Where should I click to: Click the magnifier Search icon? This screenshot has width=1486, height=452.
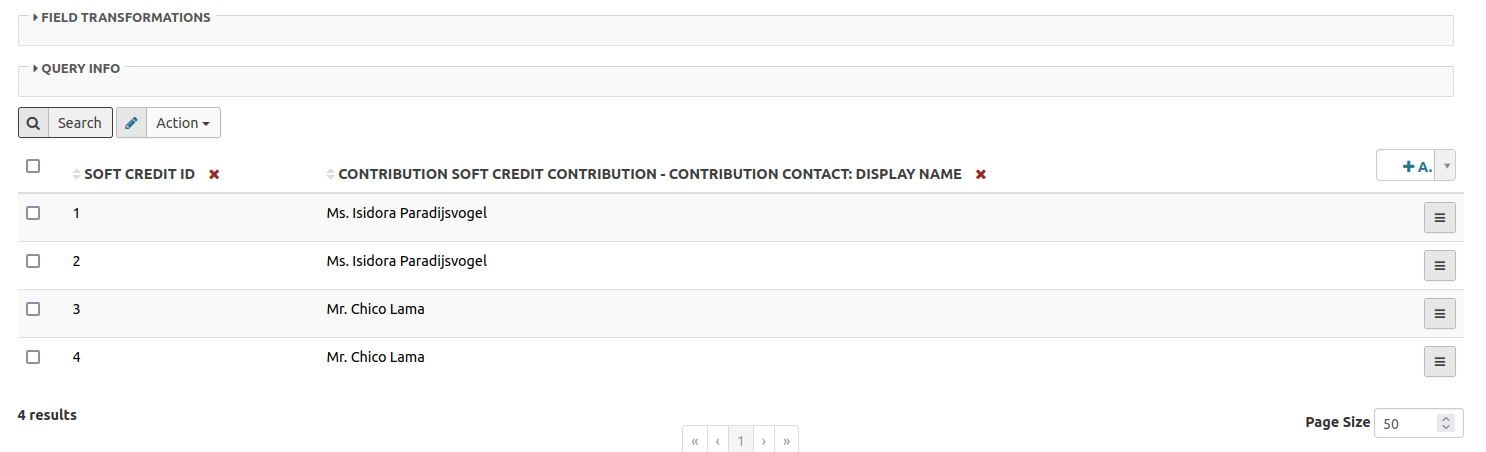coord(33,123)
